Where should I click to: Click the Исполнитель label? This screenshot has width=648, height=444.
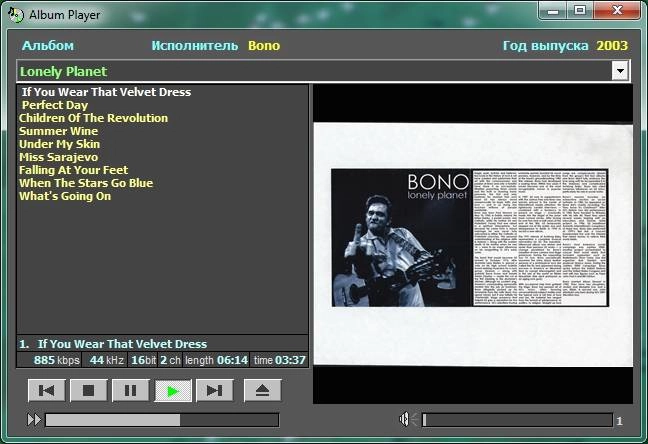[x=195, y=45]
